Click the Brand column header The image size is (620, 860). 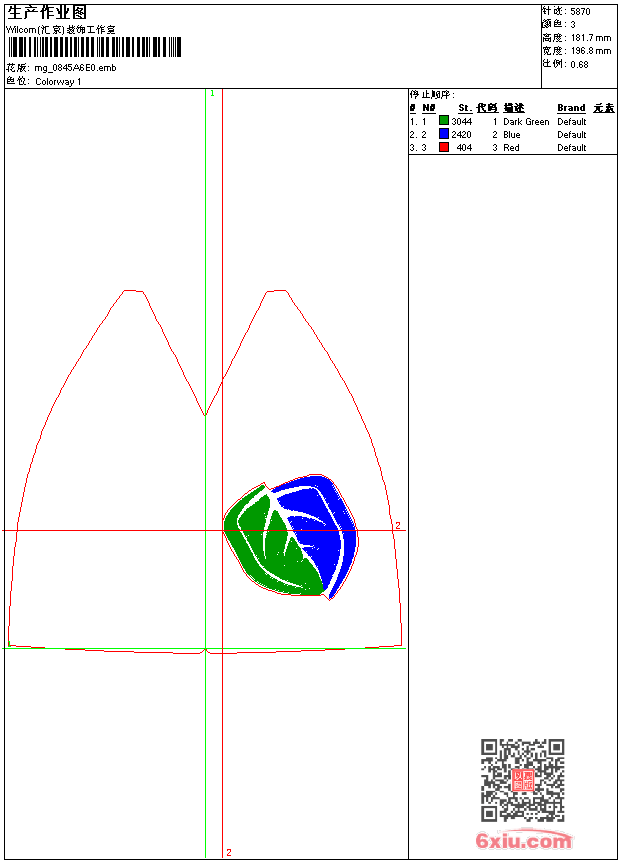point(571,108)
